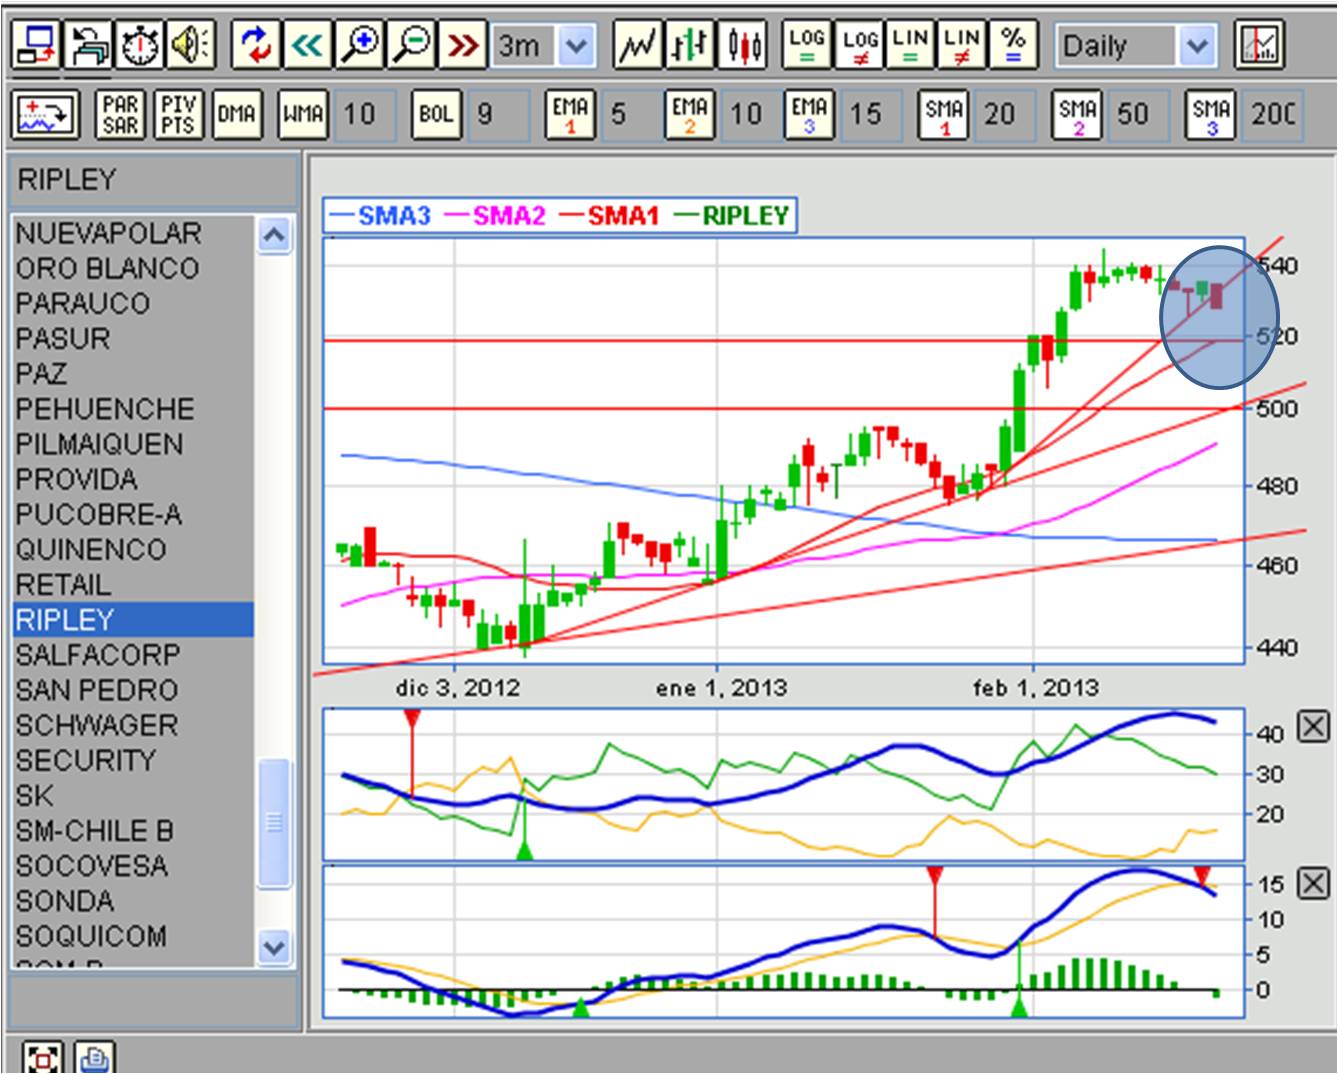Click the window layout icon, first in toolbar
Screen dimensions: 1338x1074
click(x=35, y=45)
